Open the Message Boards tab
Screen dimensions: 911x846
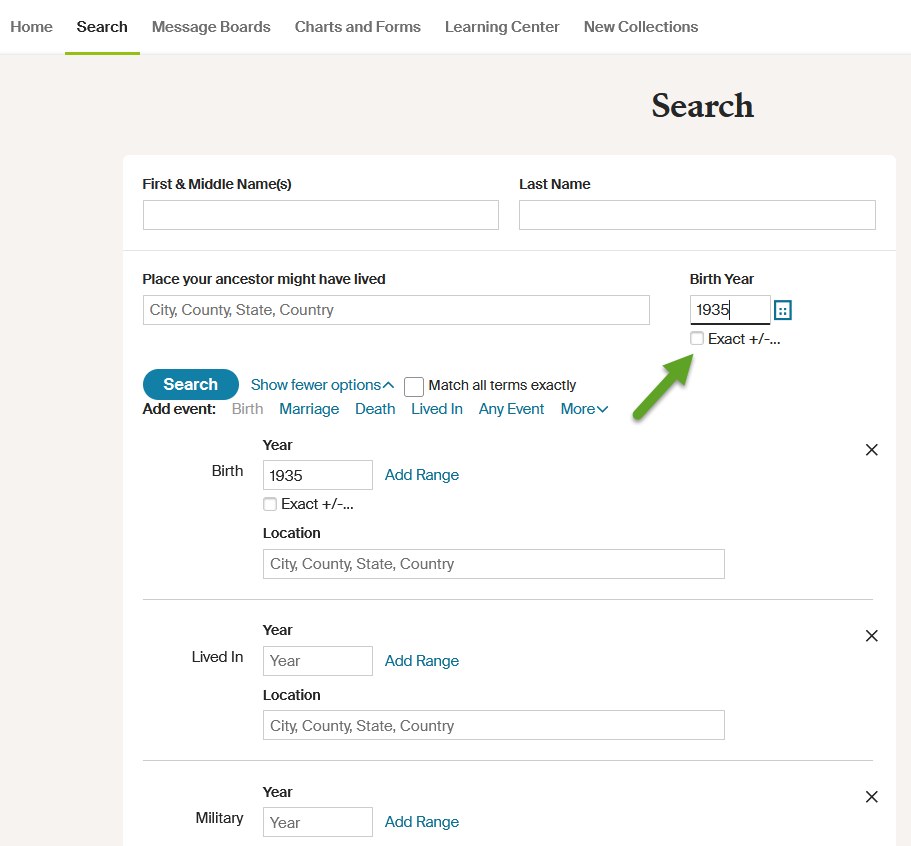(211, 27)
